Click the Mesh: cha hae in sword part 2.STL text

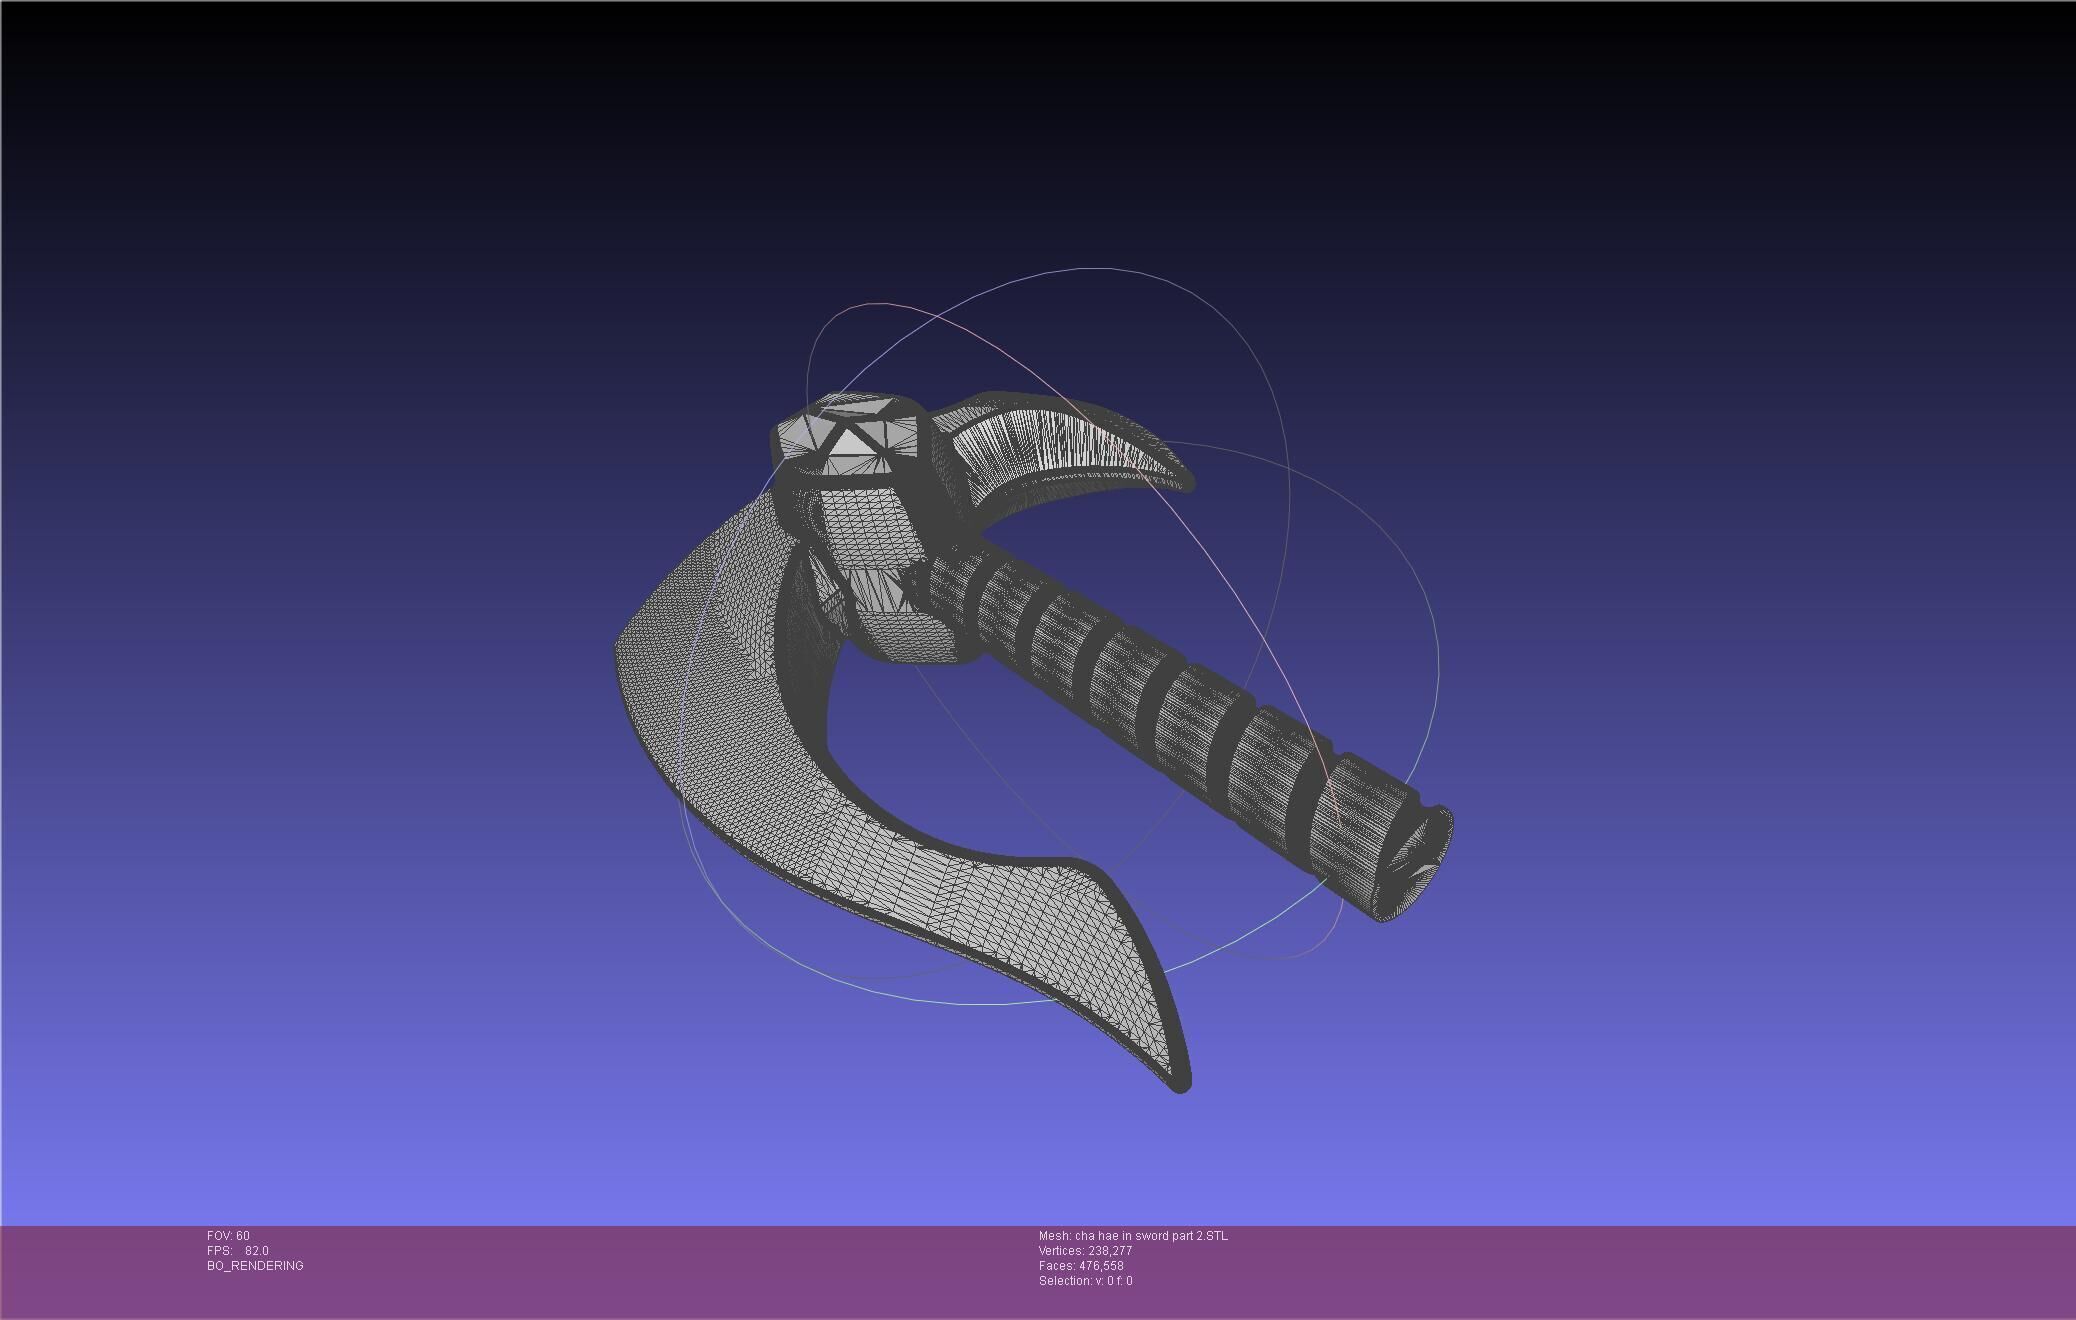[1133, 1236]
